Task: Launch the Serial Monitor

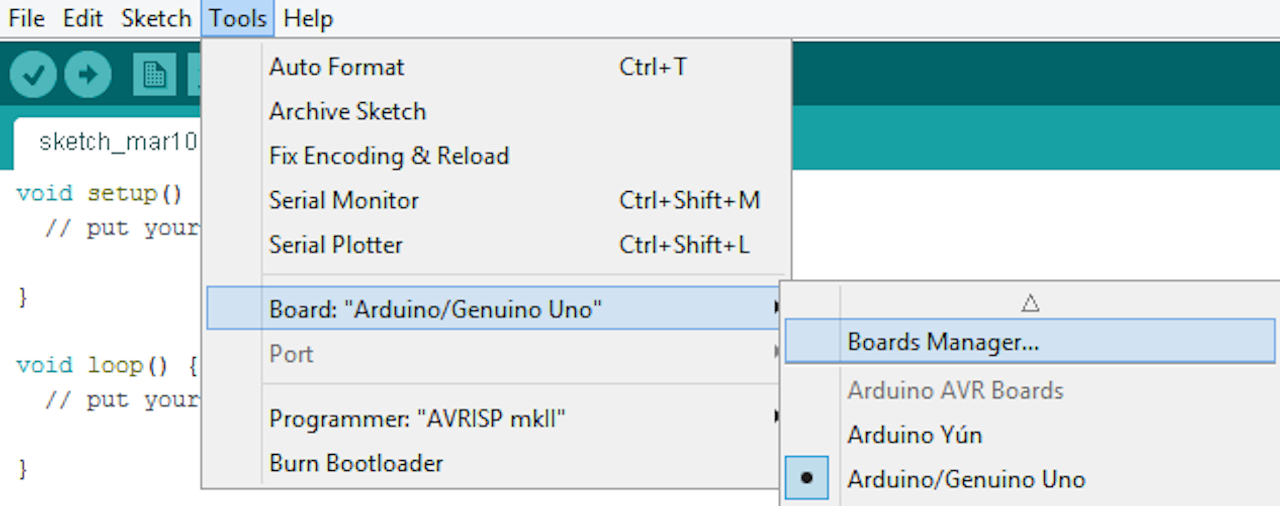Action: (x=344, y=200)
